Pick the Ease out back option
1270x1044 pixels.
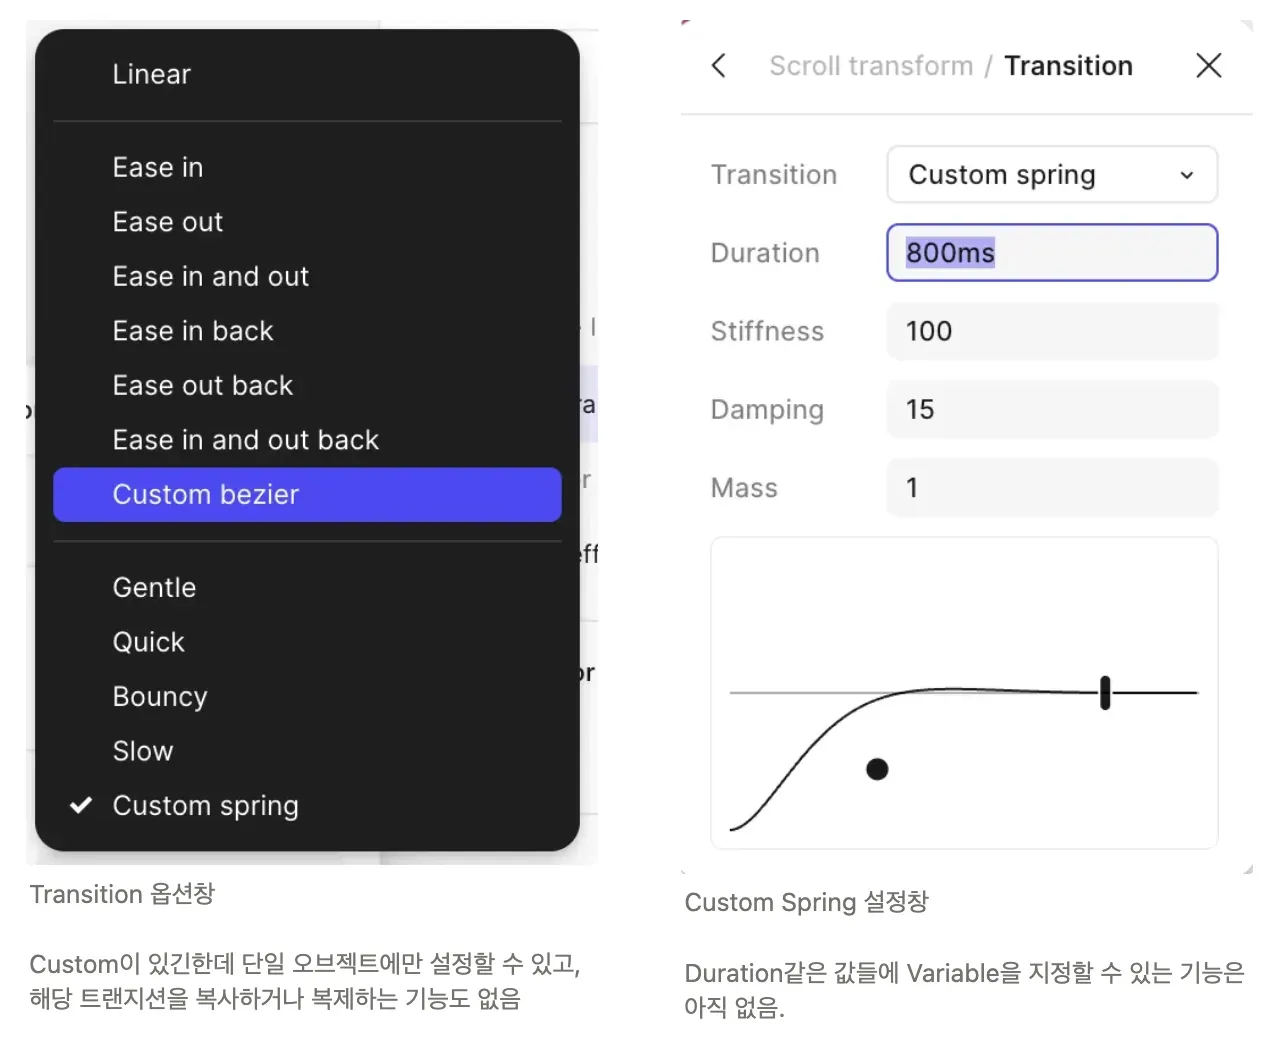point(203,385)
